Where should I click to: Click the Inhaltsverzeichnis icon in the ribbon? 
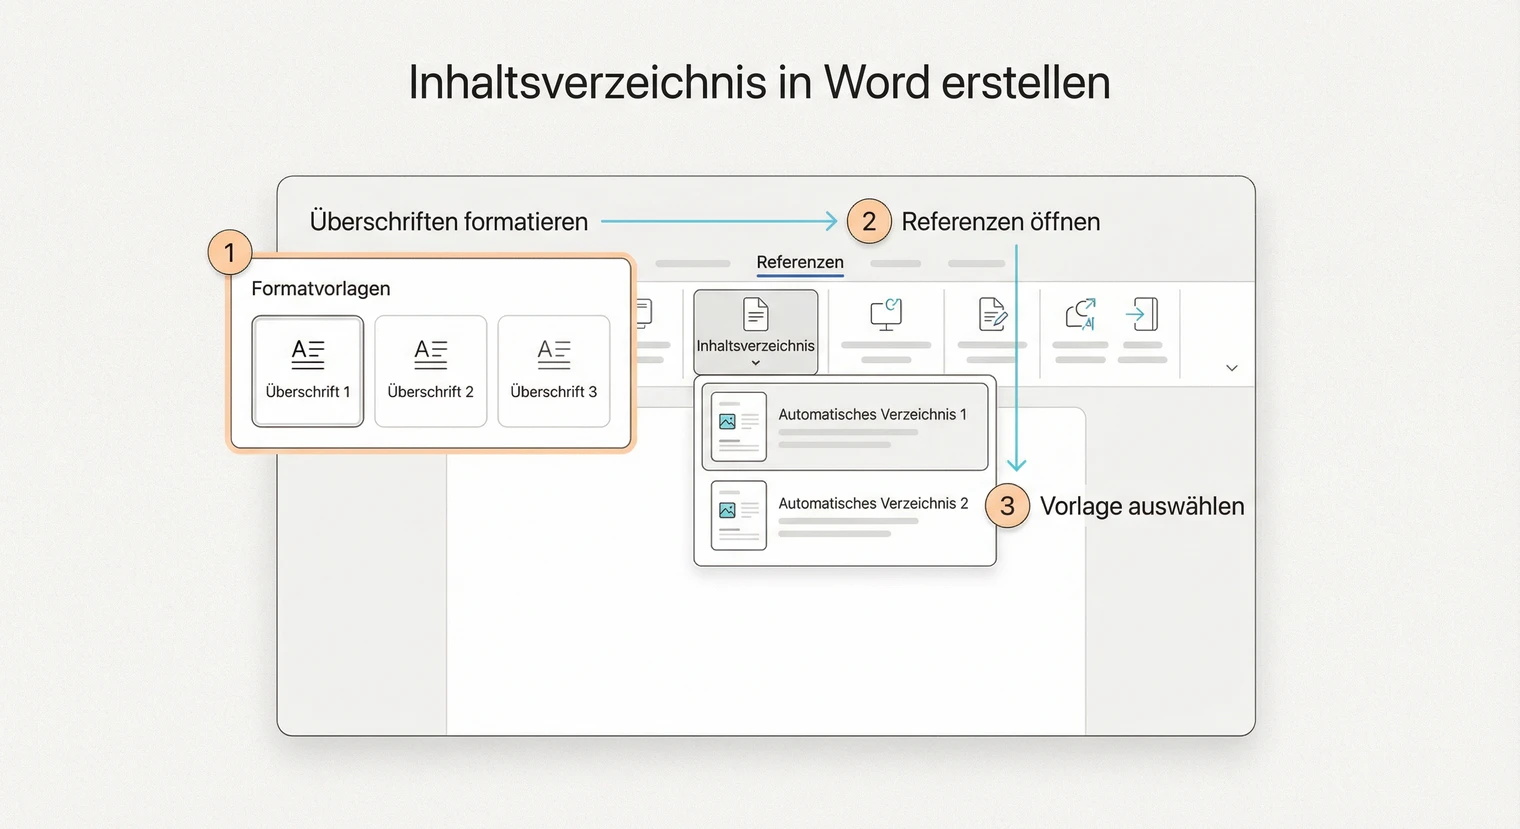(755, 315)
